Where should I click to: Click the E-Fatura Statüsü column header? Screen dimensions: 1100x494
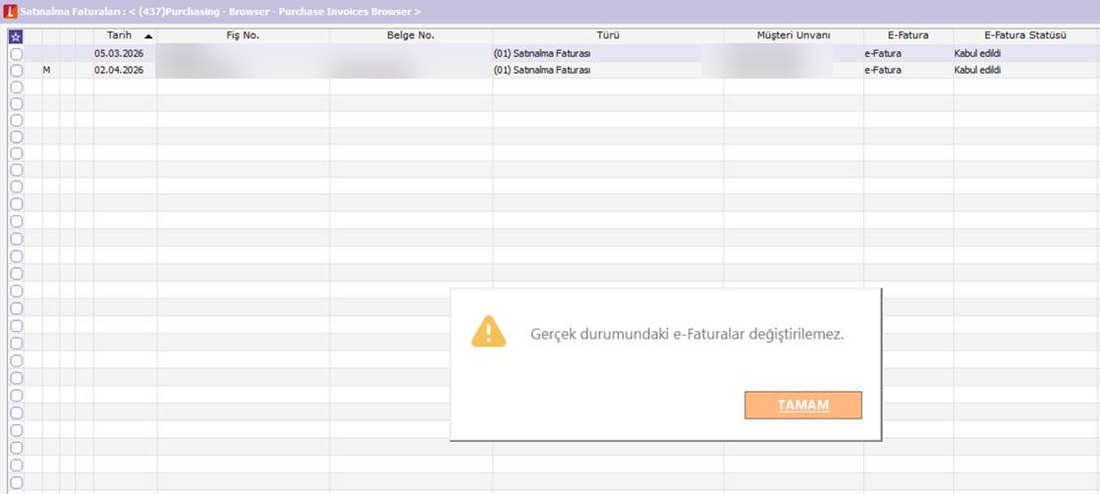(1026, 35)
